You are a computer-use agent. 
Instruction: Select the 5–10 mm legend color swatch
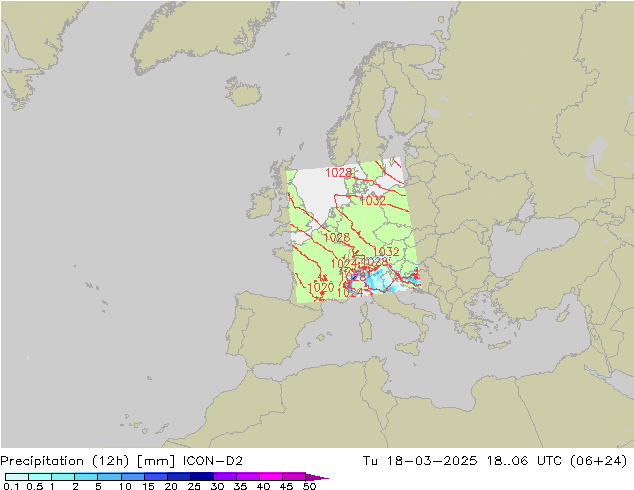(110, 477)
